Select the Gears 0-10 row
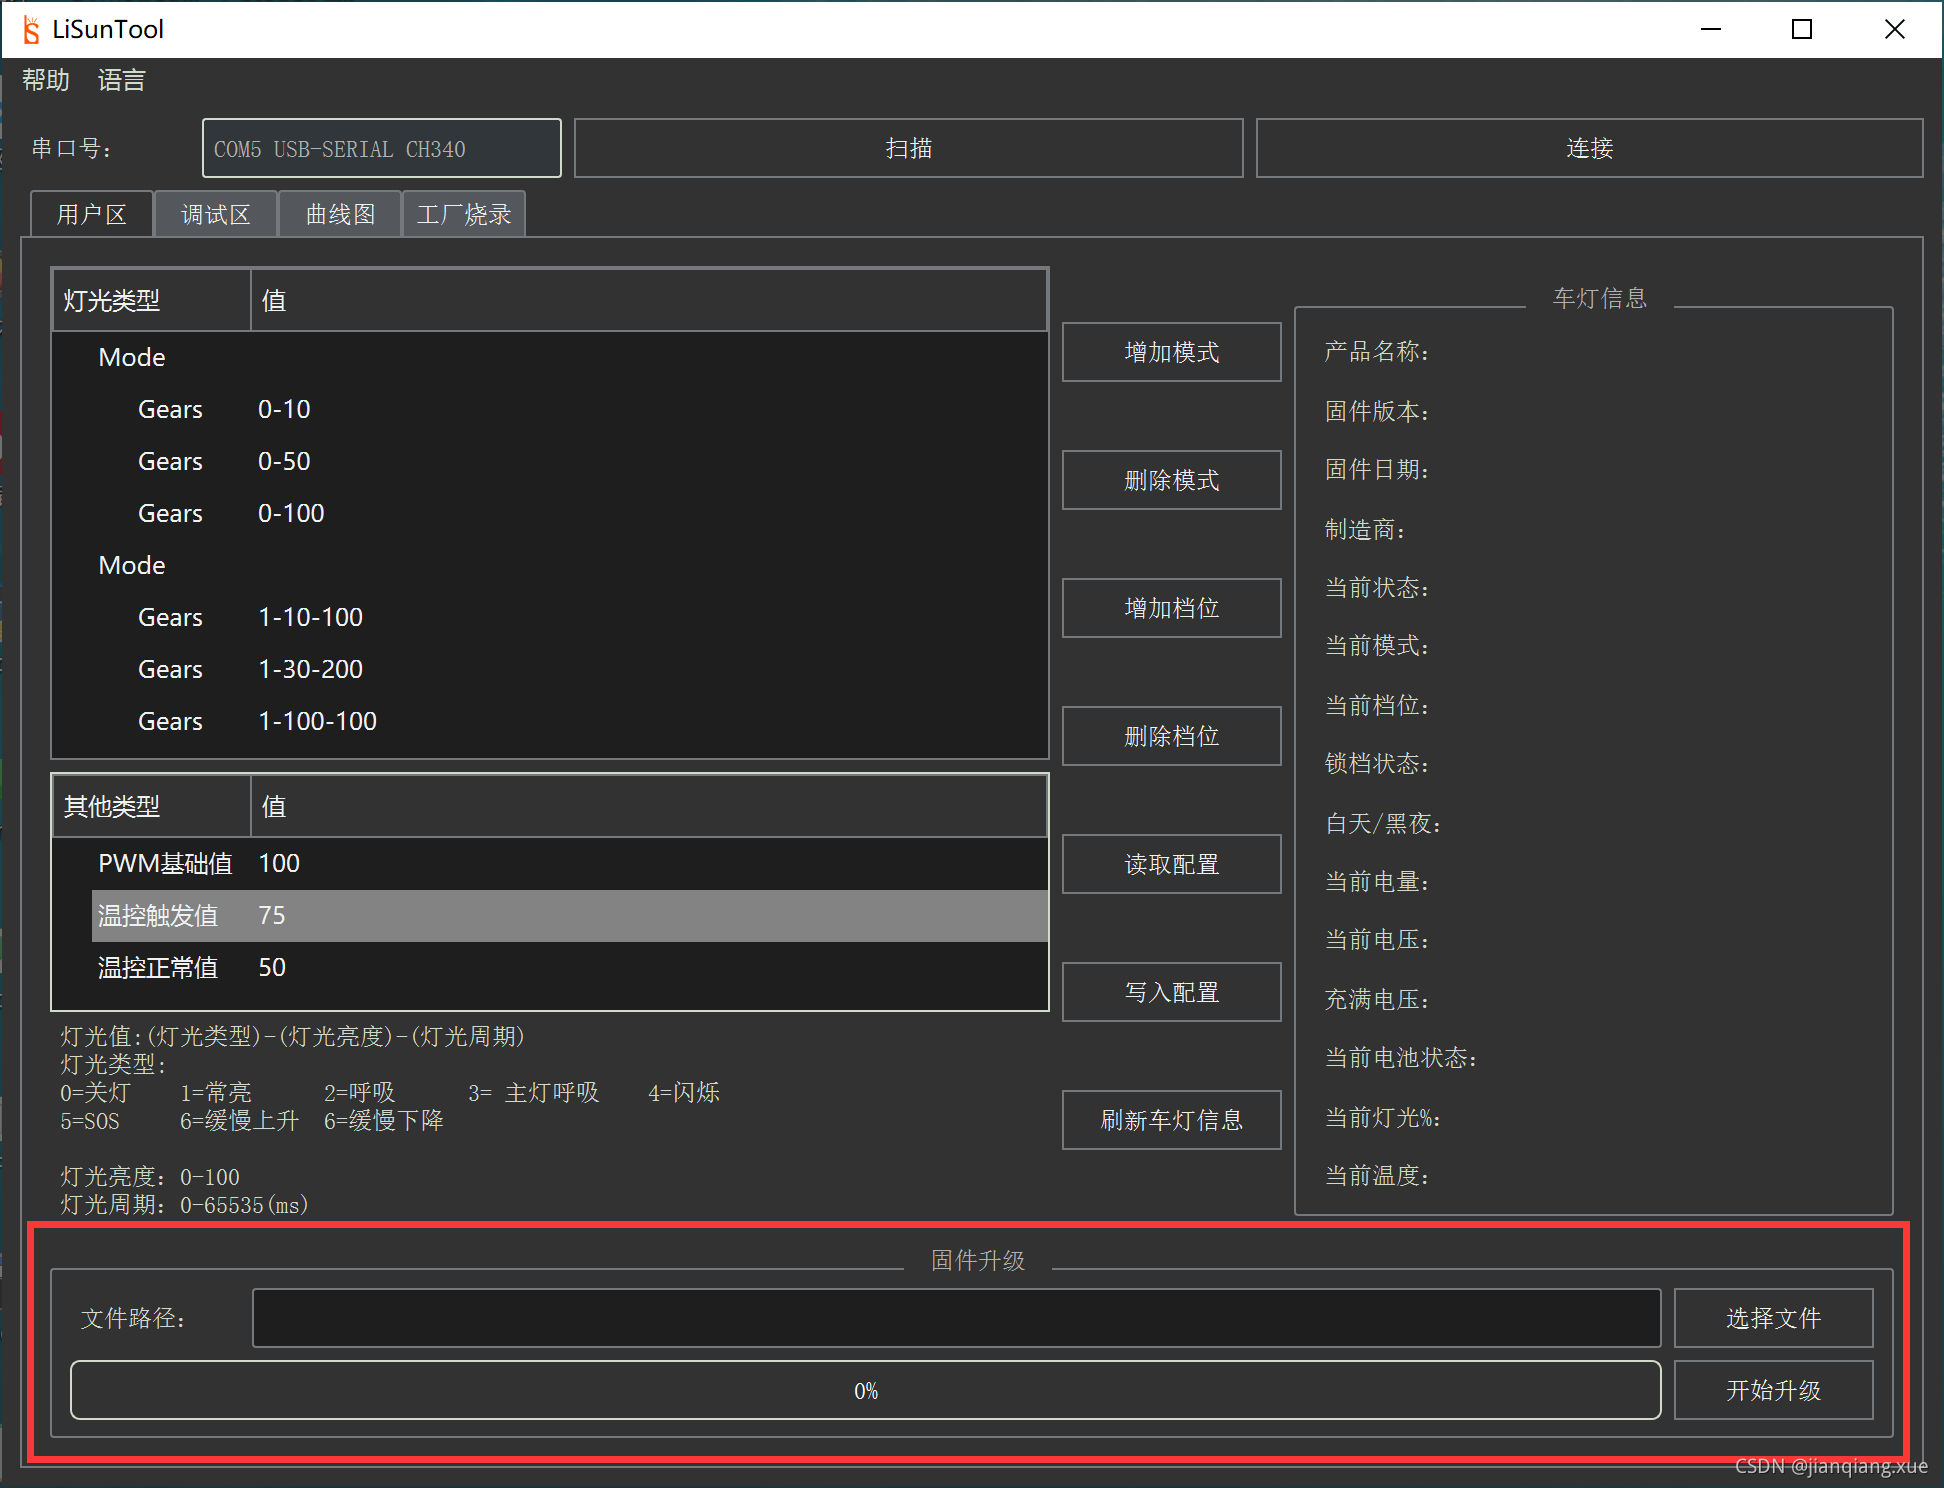Viewport: 1944px width, 1488px height. coord(571,409)
